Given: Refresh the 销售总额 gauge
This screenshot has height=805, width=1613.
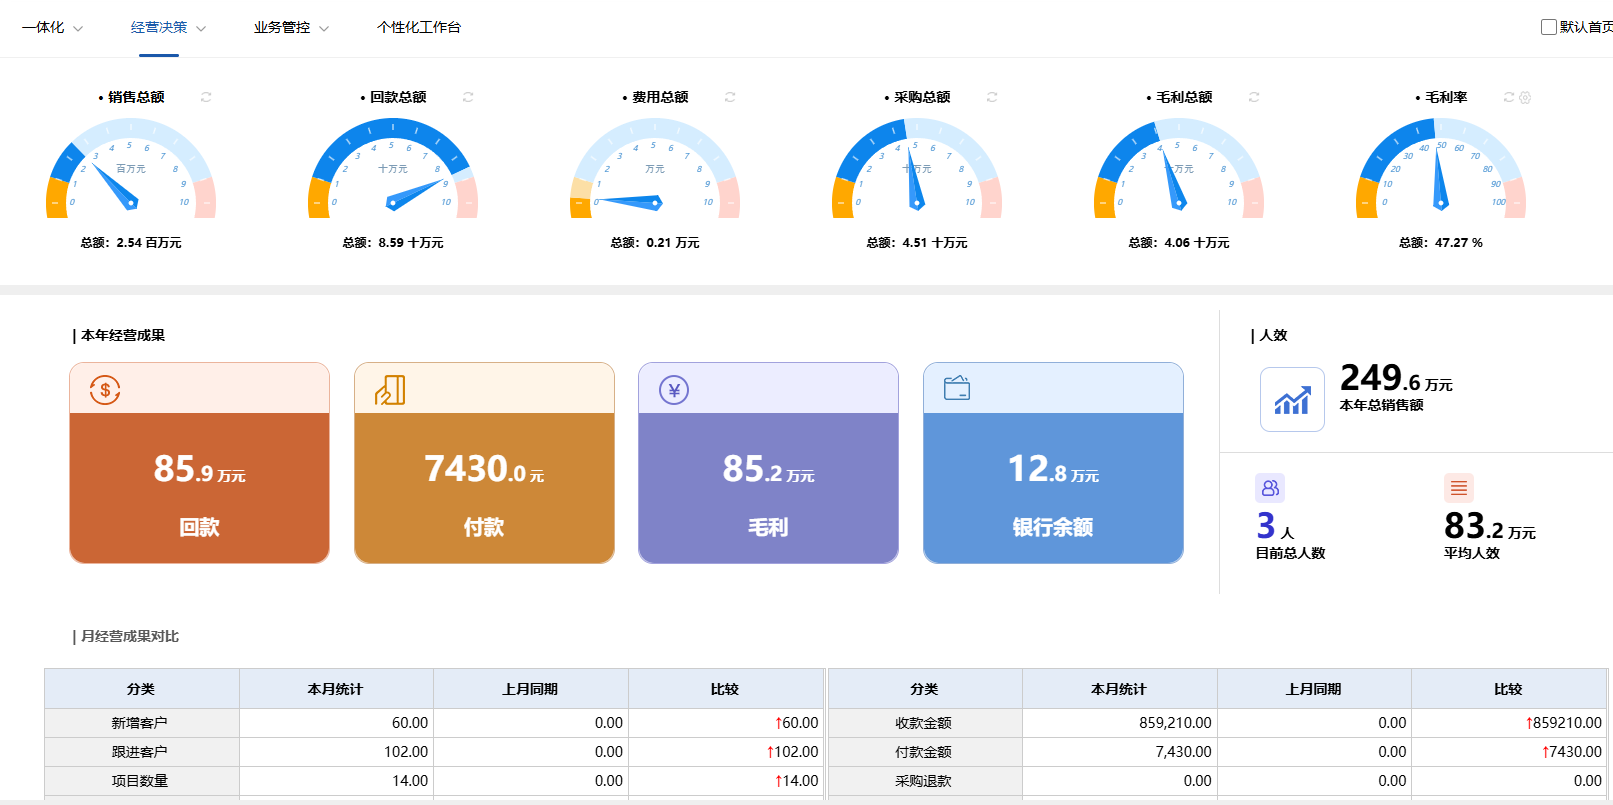Looking at the screenshot, I should [x=206, y=97].
